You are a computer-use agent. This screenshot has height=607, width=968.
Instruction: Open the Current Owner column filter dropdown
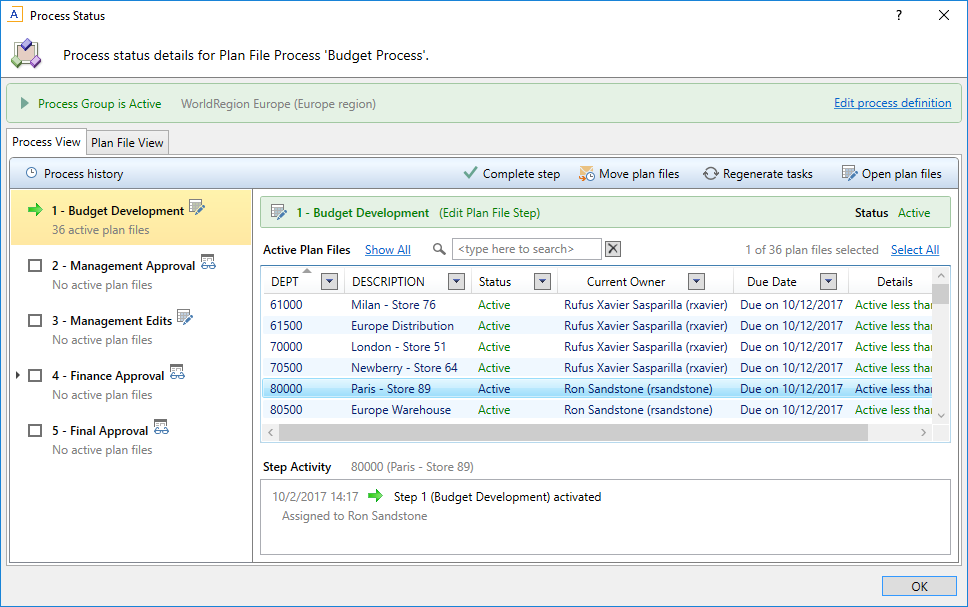696,282
